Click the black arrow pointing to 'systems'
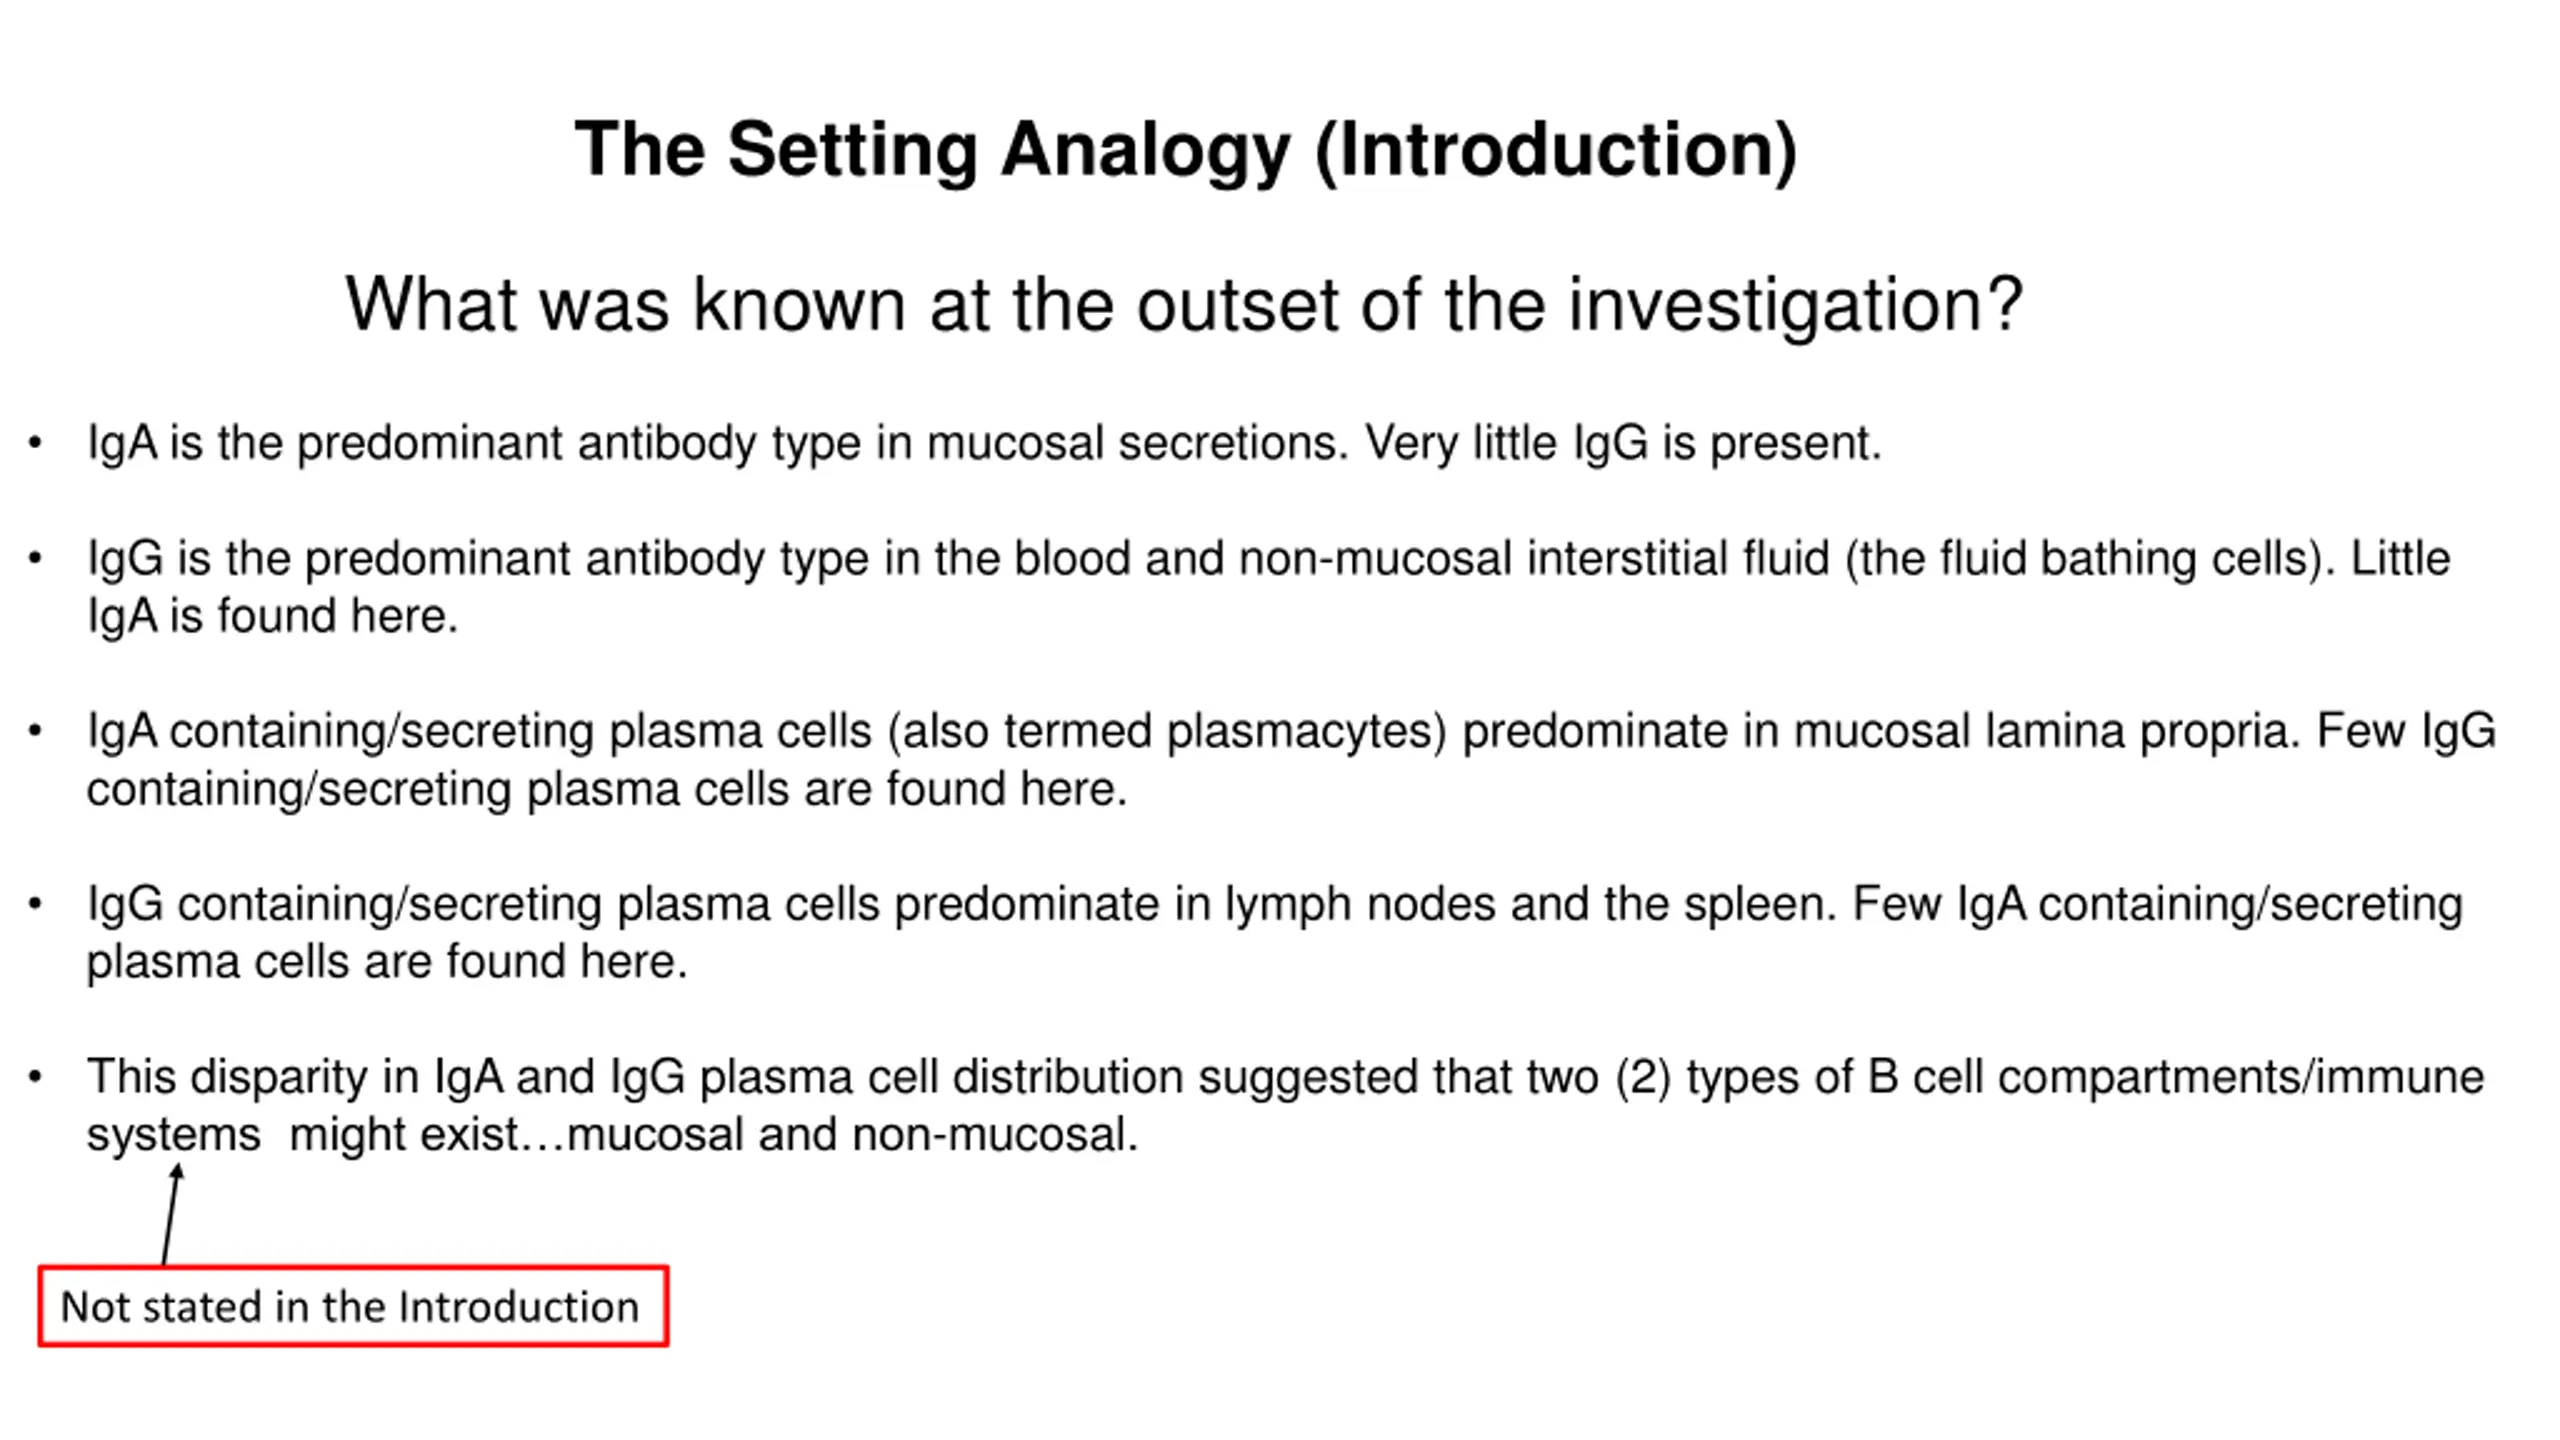Viewport: 2560px width, 1440px height. click(172, 1214)
